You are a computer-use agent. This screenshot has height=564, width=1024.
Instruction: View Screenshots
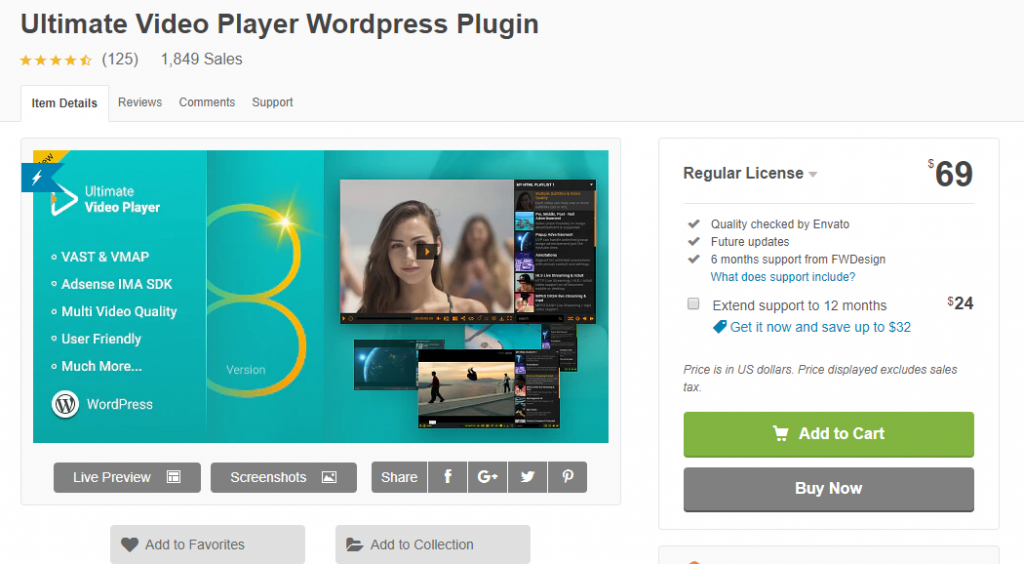[x=283, y=477]
